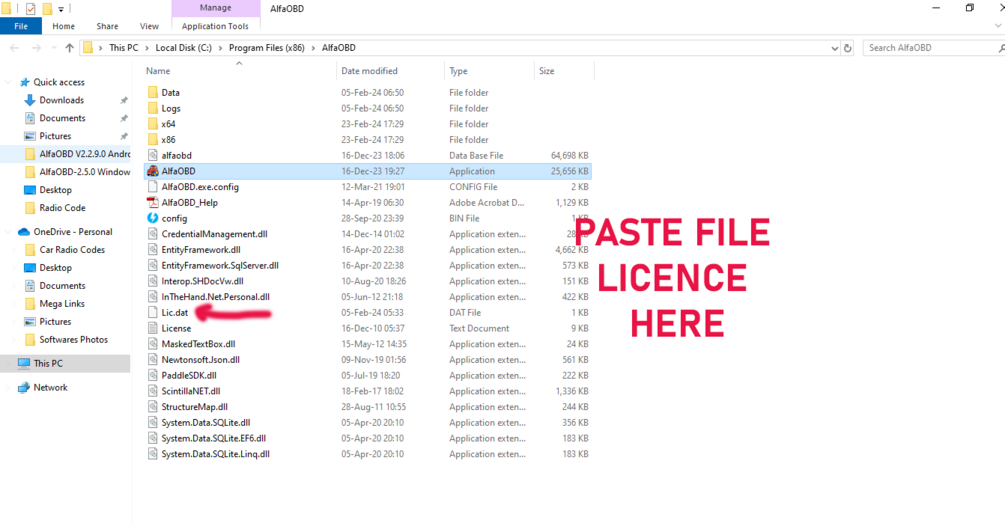Image resolution: width=1005 pixels, height=526 pixels.
Task: Click the Search AlfaOBD input field
Action: 928,48
